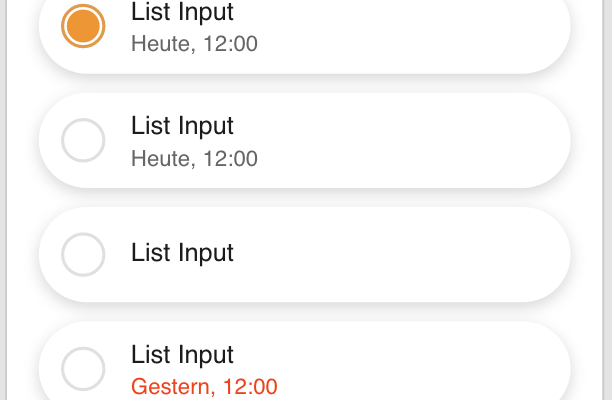
Task: Select the List Input title above Gestern date
Action: [182, 354]
